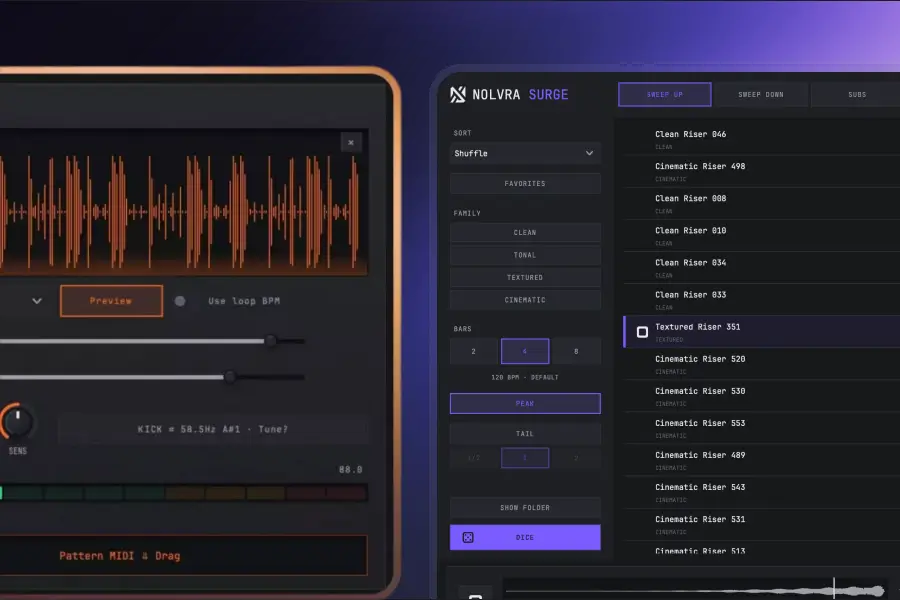900x600 pixels.
Task: Click the Sens knob
Action: [x=17, y=422]
